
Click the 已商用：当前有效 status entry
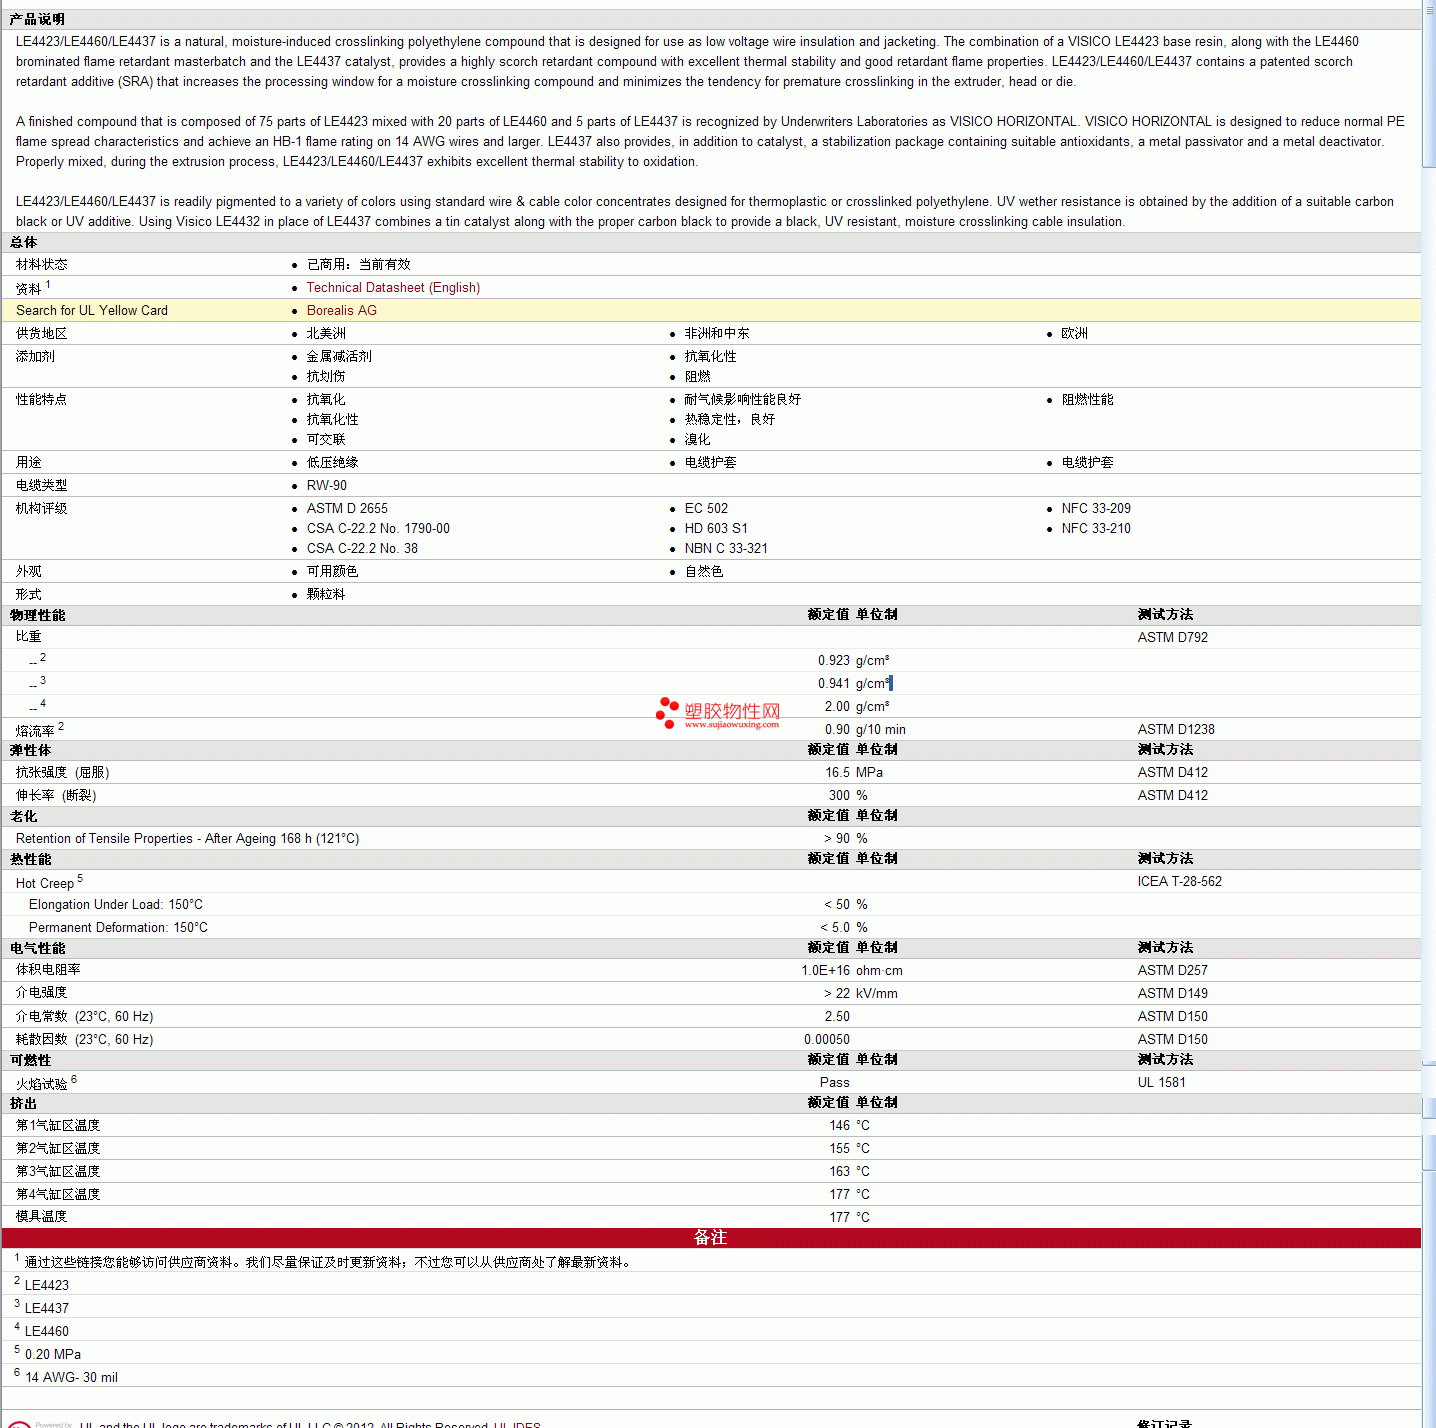(x=359, y=264)
